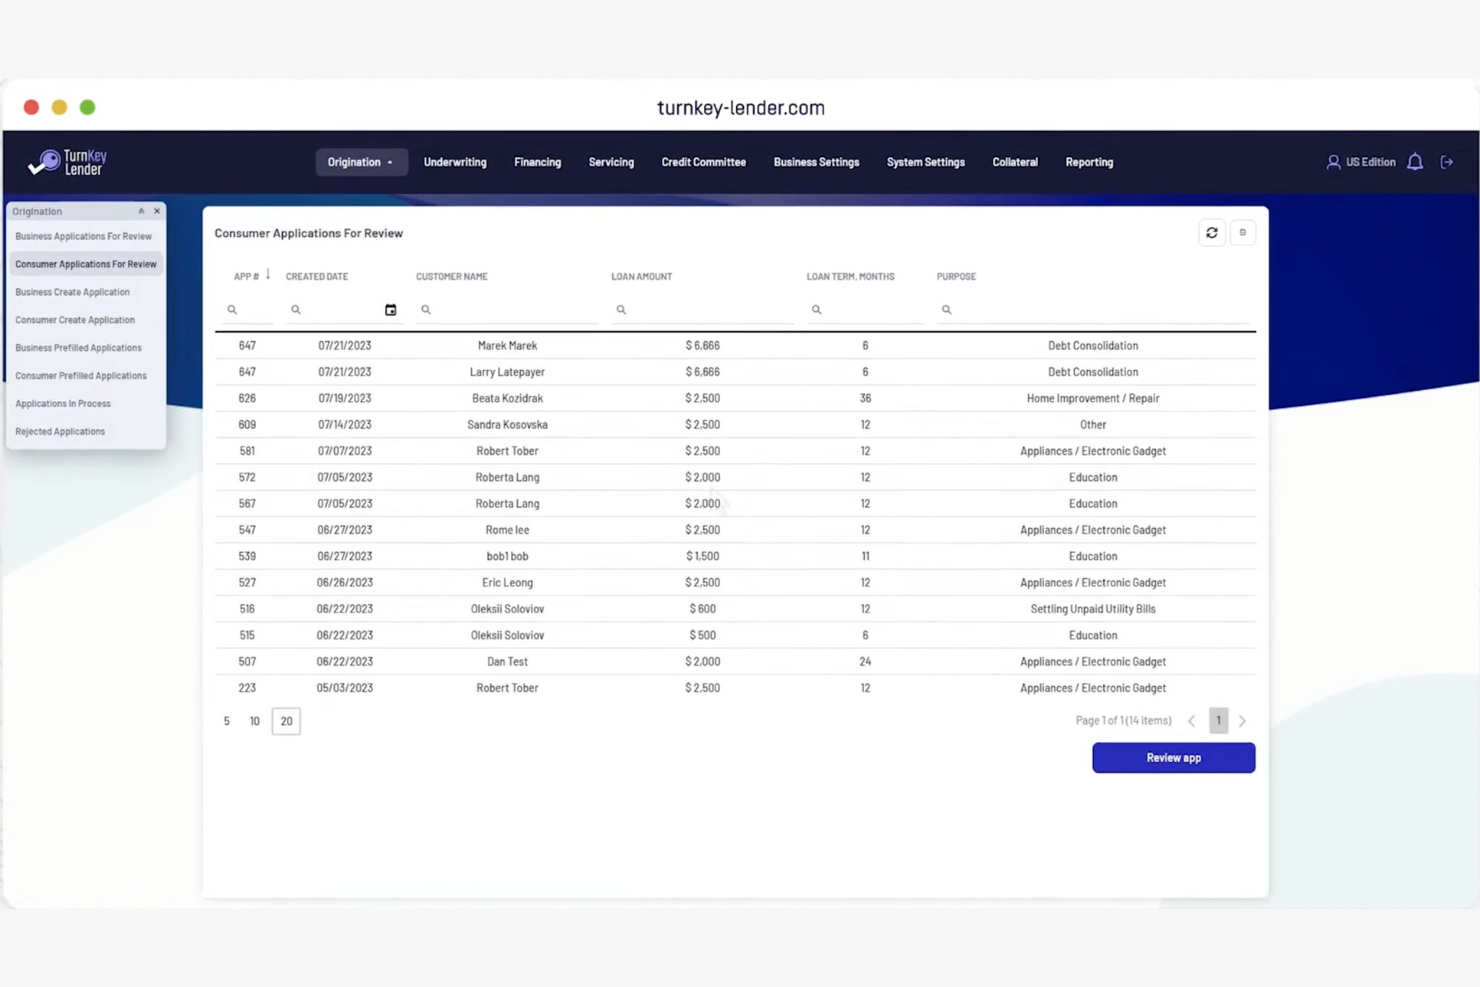Image resolution: width=1480 pixels, height=987 pixels.
Task: Open Rejected Applications from sidebar
Action: pos(60,431)
